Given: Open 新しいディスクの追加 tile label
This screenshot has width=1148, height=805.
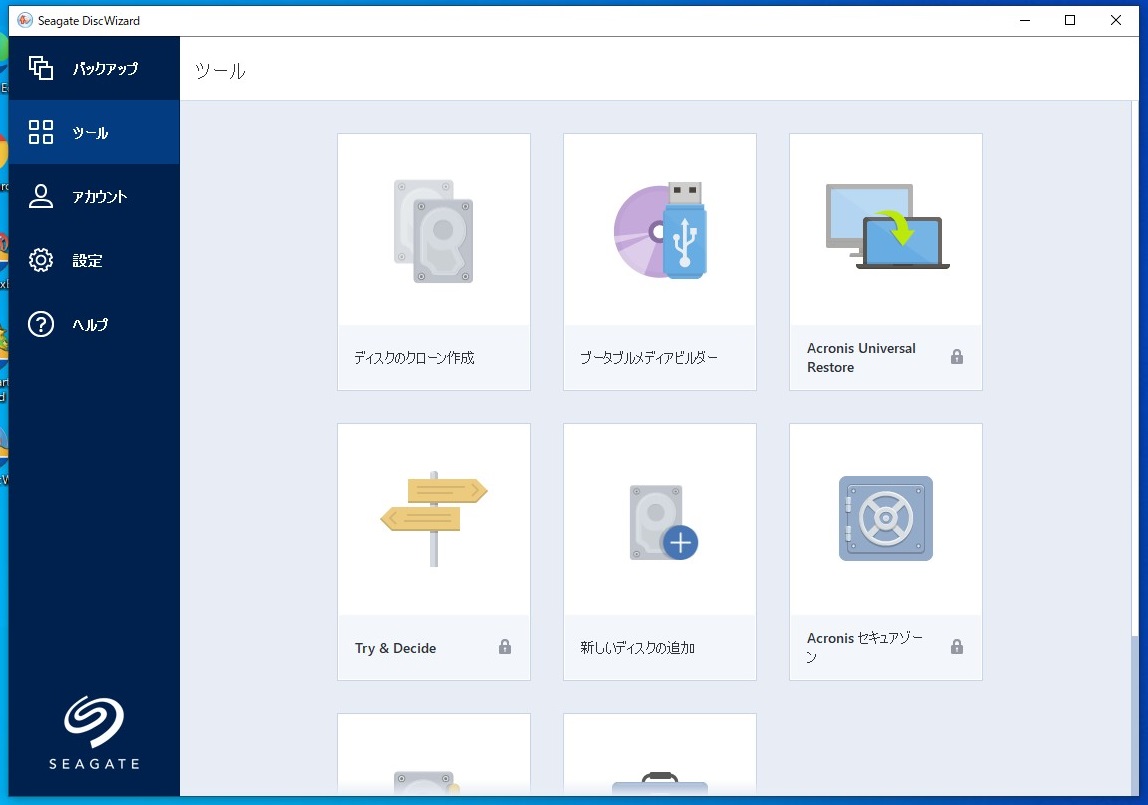Looking at the screenshot, I should pyautogui.click(x=638, y=648).
